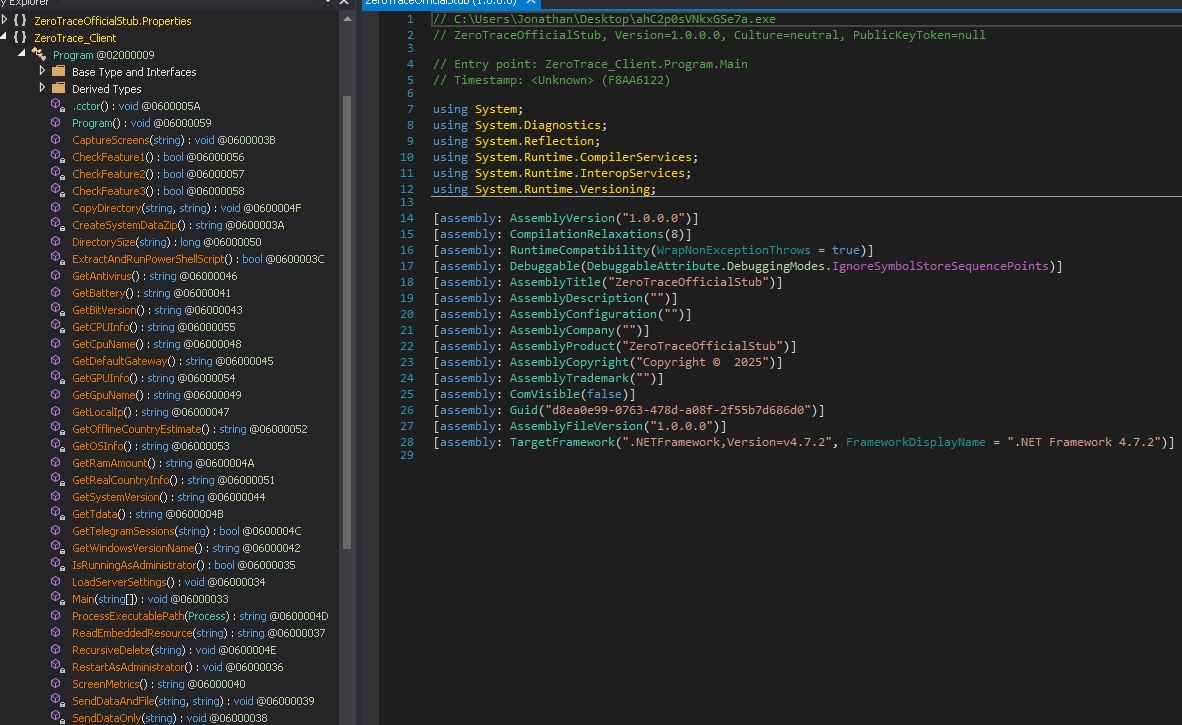The height and width of the screenshot is (725, 1182).
Task: Click the GetTdata method icon
Action: (x=57, y=513)
